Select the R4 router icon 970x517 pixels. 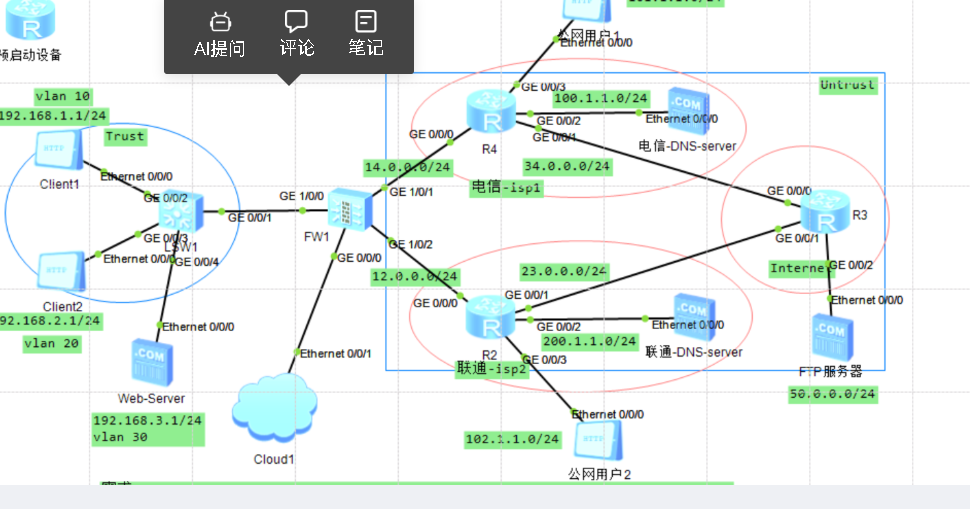491,111
